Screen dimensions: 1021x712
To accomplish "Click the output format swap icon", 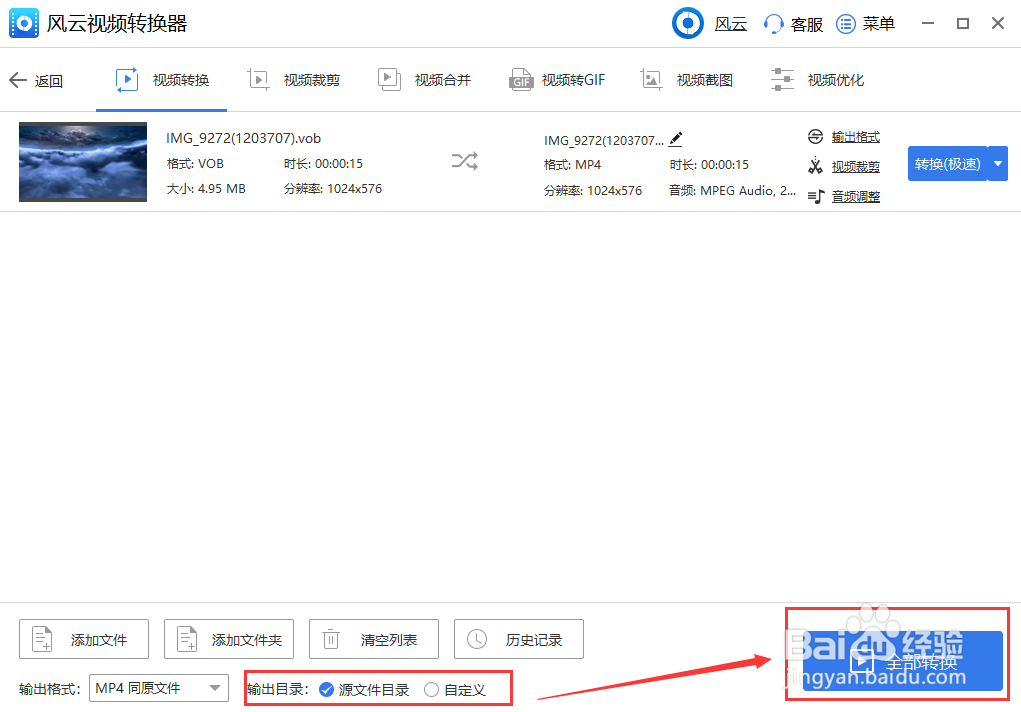I will point(815,136).
